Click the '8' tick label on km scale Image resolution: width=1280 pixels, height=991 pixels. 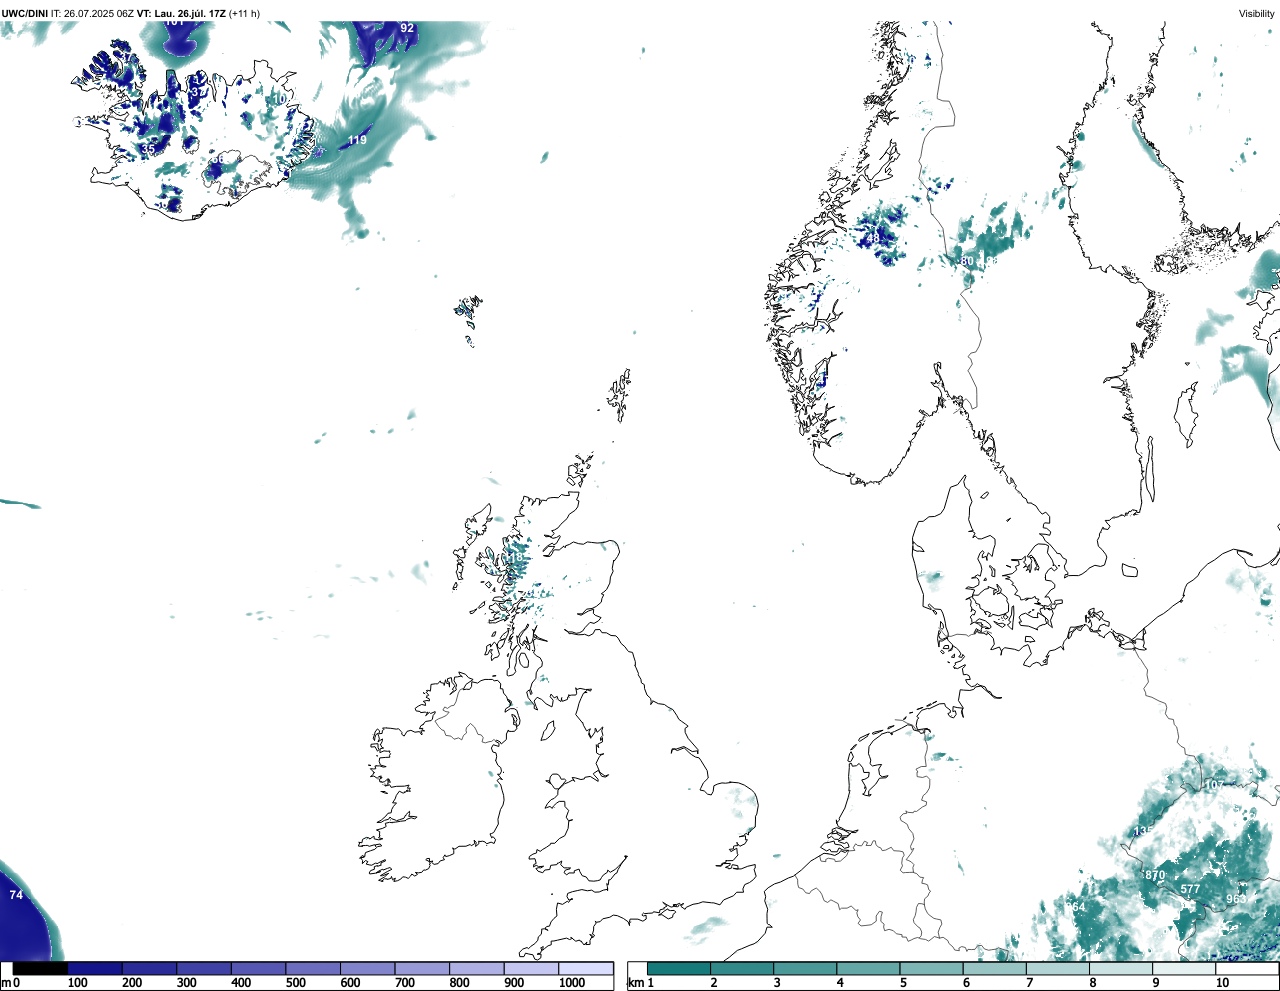coord(1093,983)
